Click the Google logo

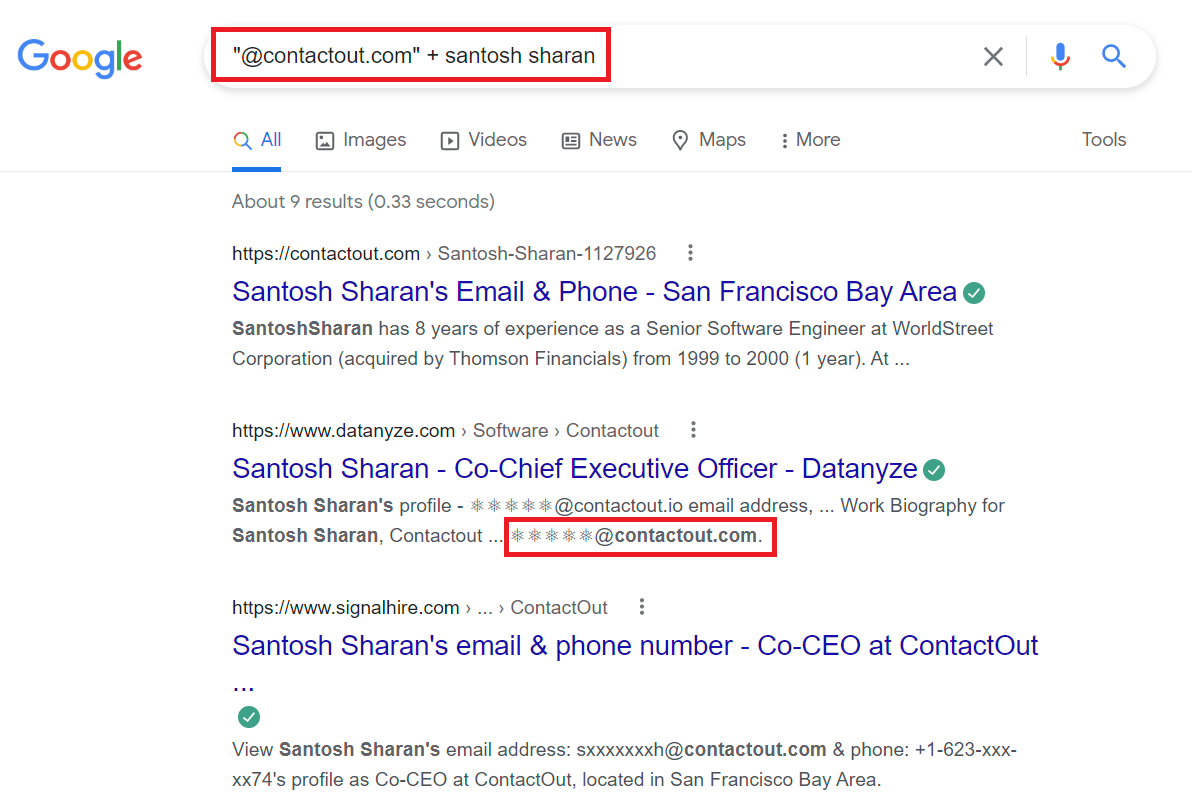pyautogui.click(x=80, y=58)
